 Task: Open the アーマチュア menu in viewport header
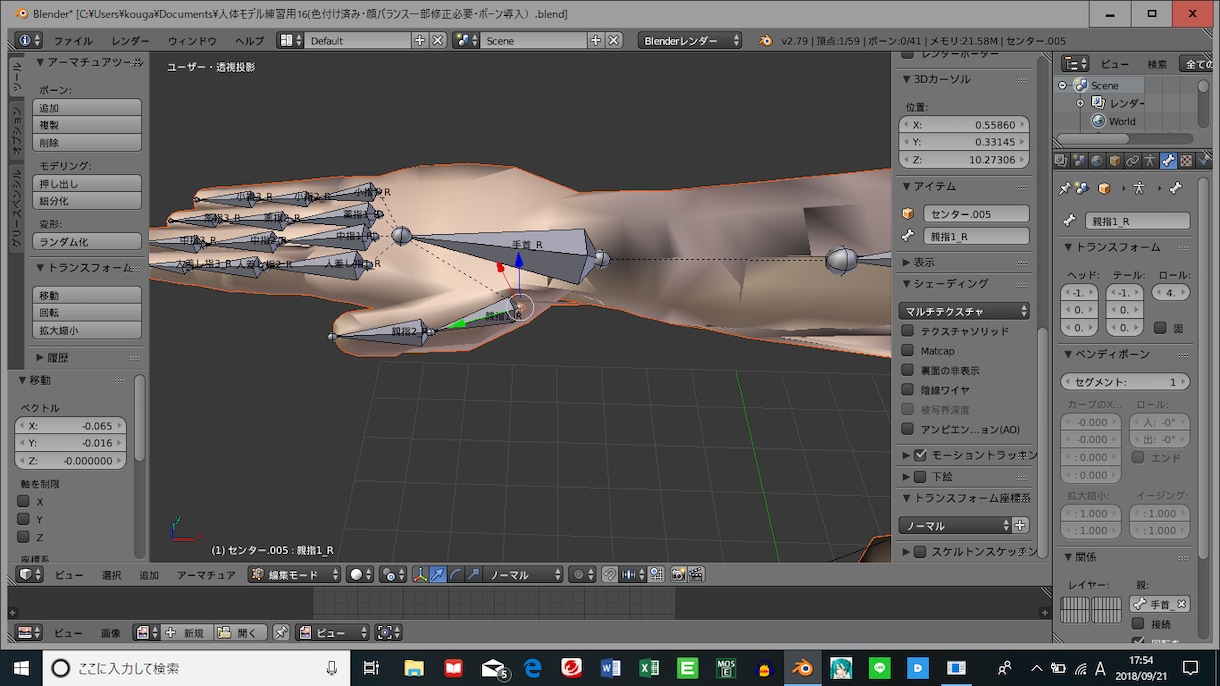click(206, 575)
